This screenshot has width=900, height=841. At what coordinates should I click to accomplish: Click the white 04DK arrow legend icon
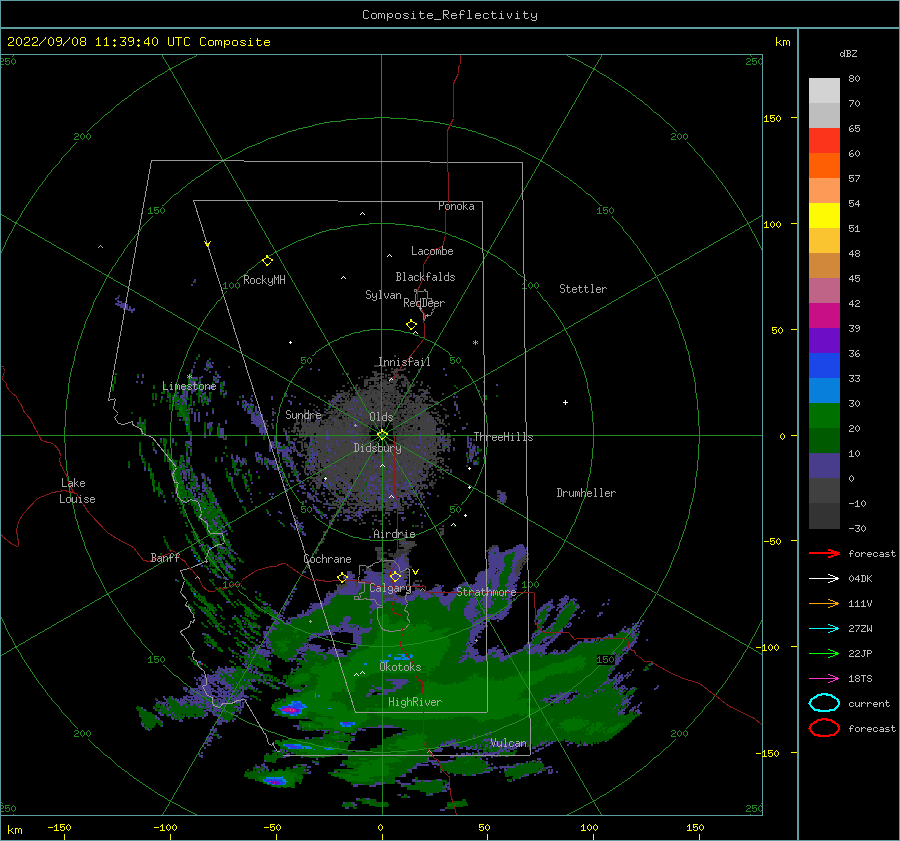pyautogui.click(x=824, y=578)
